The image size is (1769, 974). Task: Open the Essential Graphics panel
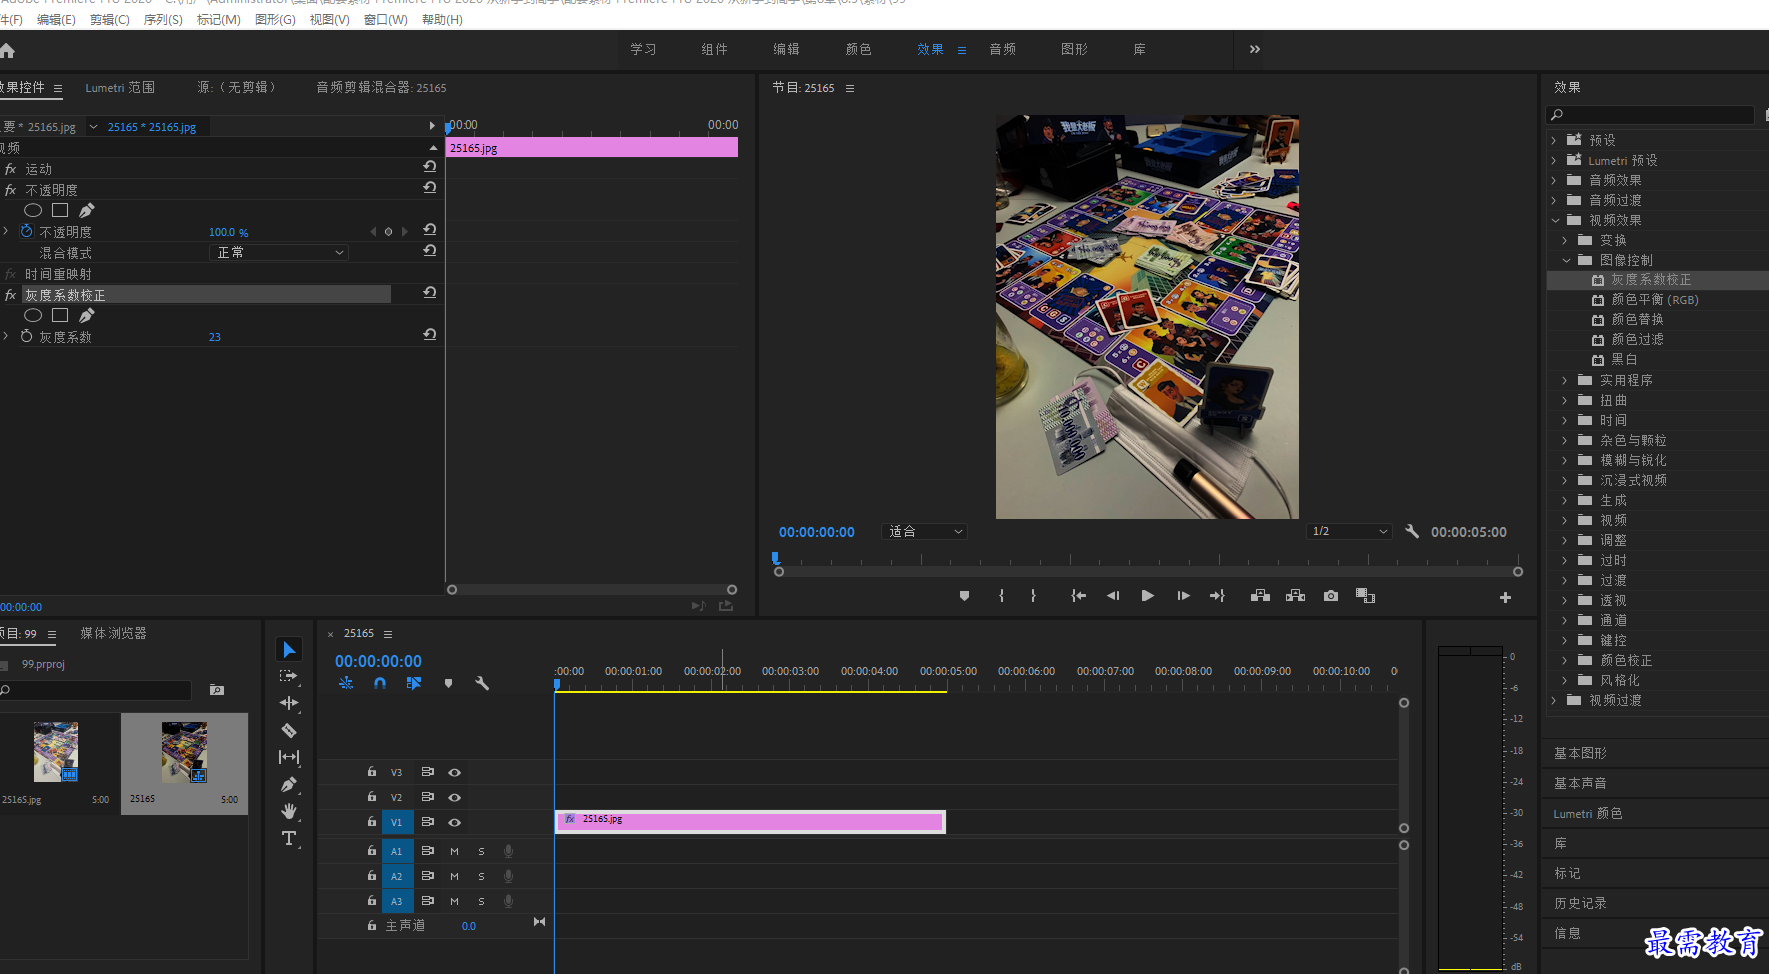[1581, 753]
